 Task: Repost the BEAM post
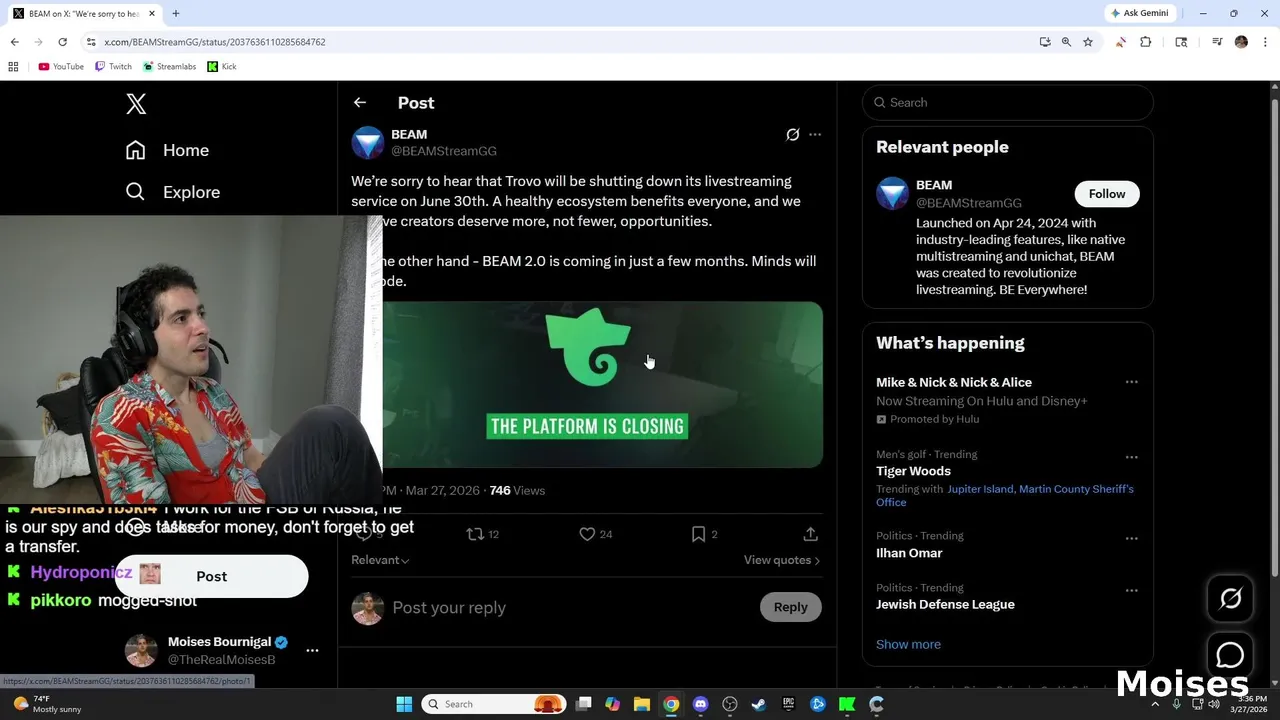pos(482,534)
